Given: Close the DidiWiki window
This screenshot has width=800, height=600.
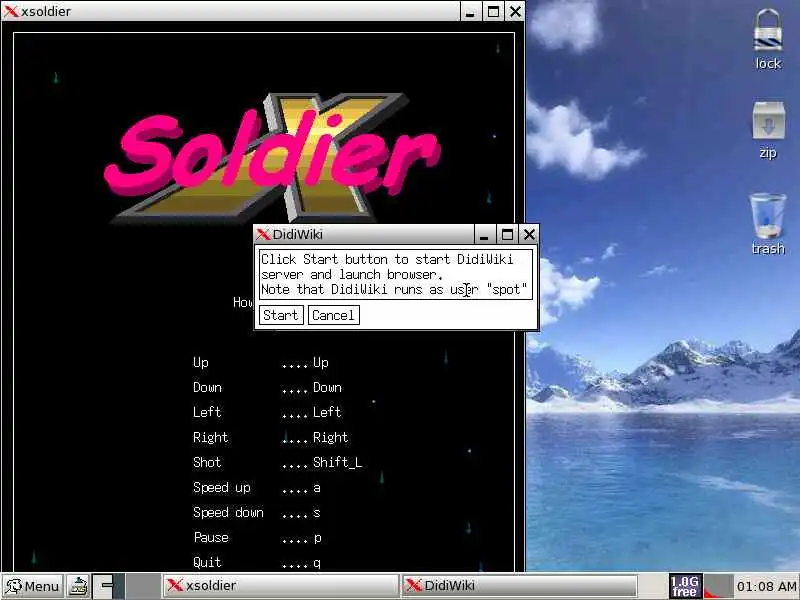Looking at the screenshot, I should coord(529,235).
